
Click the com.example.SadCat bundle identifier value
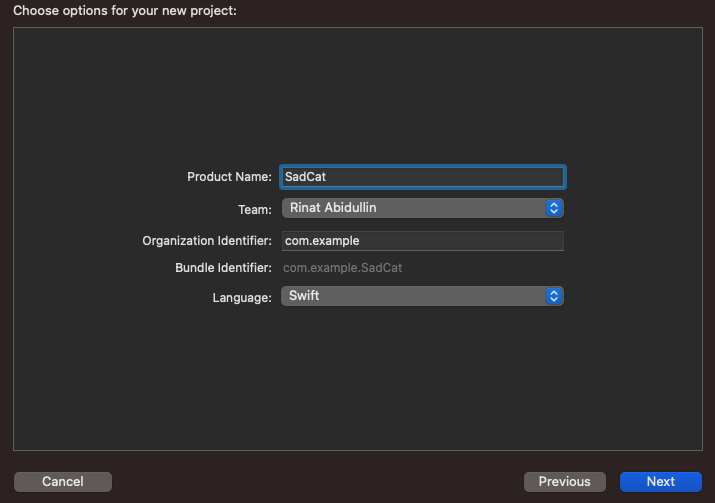click(x=343, y=268)
